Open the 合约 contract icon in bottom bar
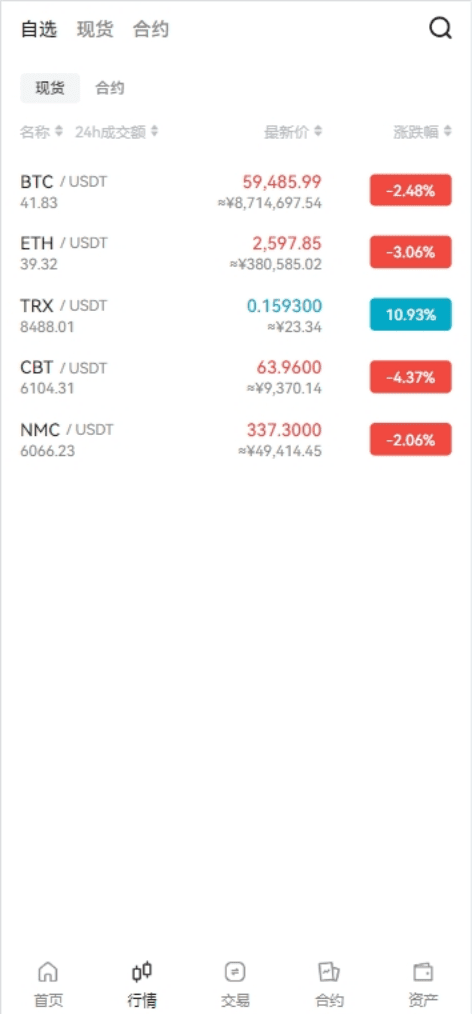472x1015 pixels. point(329,972)
